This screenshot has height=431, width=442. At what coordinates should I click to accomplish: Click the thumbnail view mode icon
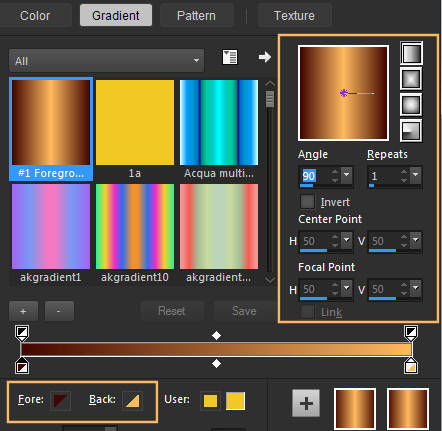click(230, 57)
